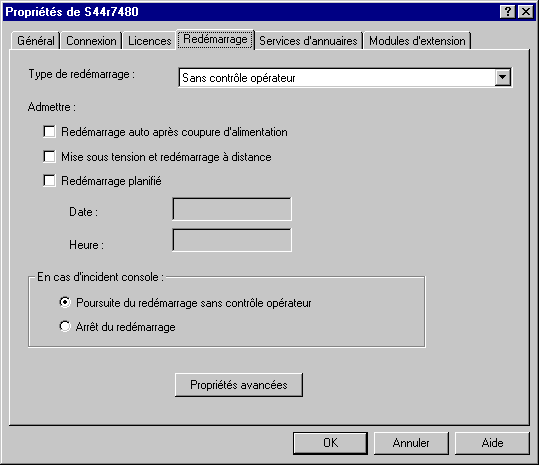Open Propriétés avancées

239,385
